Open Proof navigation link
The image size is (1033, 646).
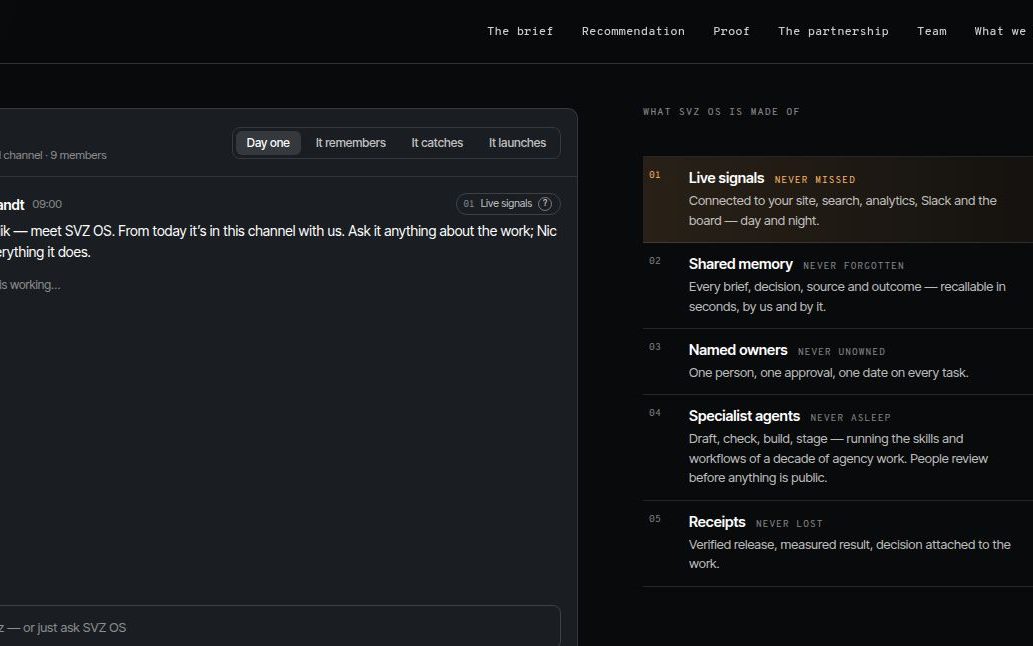(731, 31)
